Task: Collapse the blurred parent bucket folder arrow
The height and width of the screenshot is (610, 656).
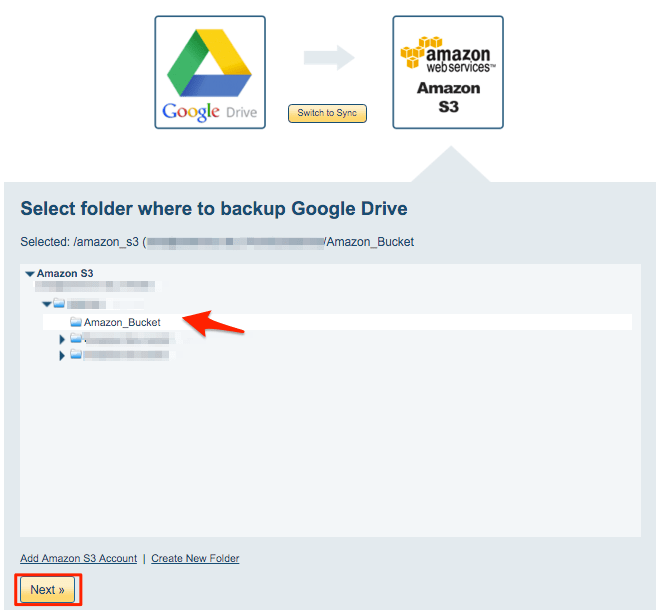Action: [x=47, y=304]
